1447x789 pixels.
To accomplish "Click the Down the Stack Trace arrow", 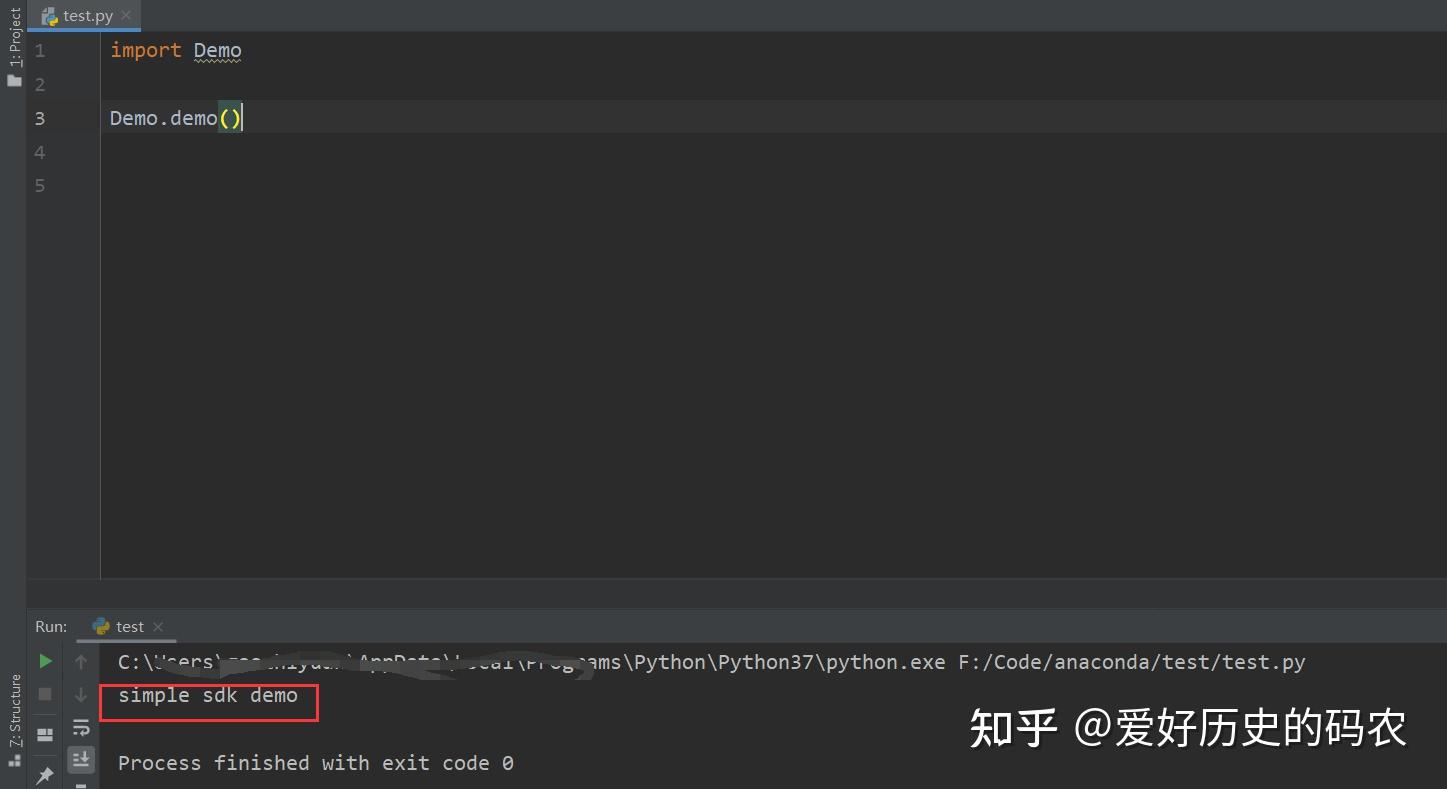I will click(x=81, y=694).
